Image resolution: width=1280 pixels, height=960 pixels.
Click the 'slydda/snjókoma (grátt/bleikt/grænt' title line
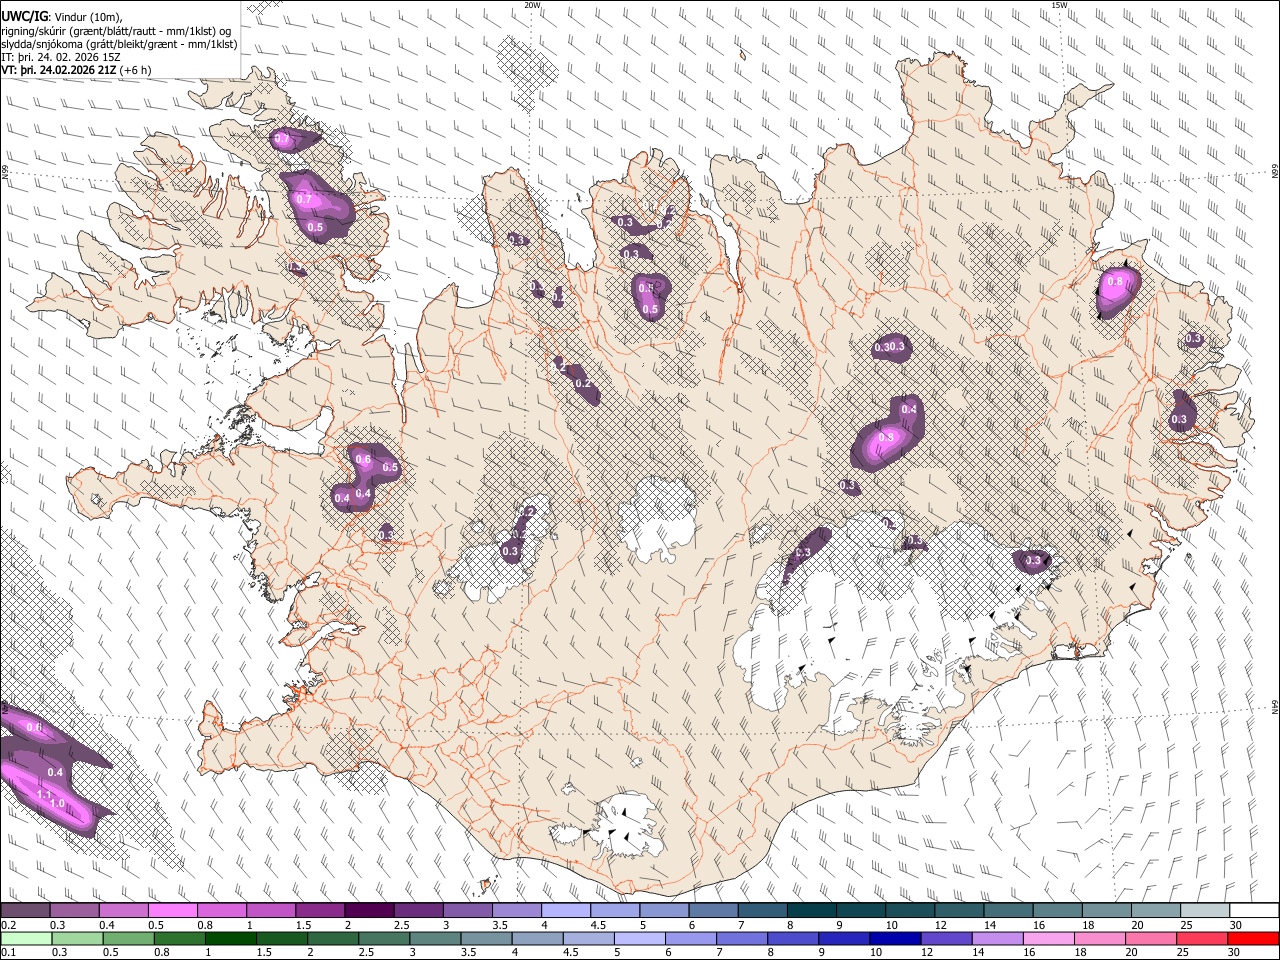119,44
